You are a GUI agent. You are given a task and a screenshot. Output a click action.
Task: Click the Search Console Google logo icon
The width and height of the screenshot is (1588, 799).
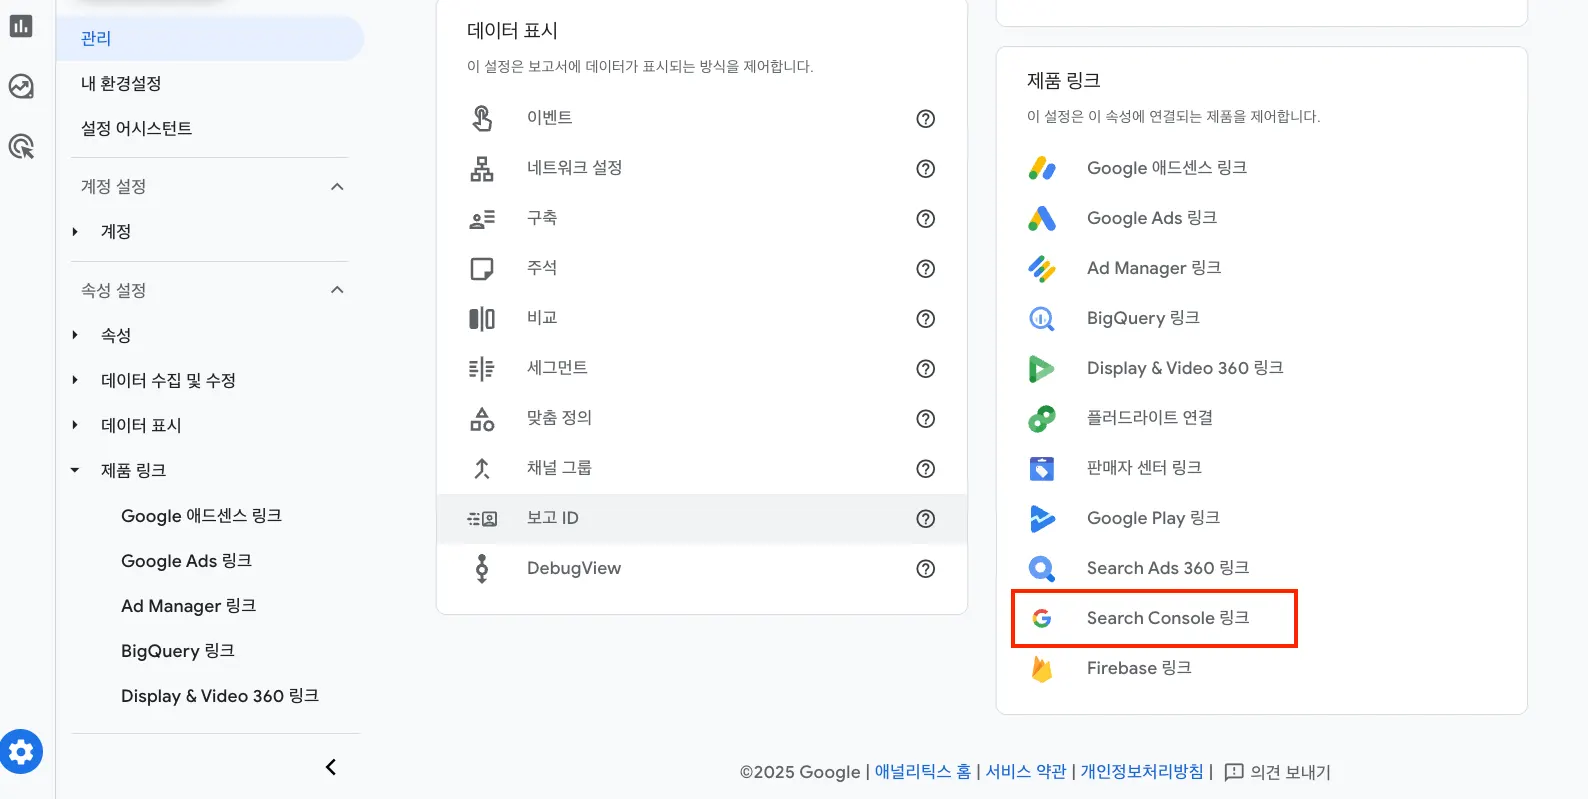coord(1042,618)
